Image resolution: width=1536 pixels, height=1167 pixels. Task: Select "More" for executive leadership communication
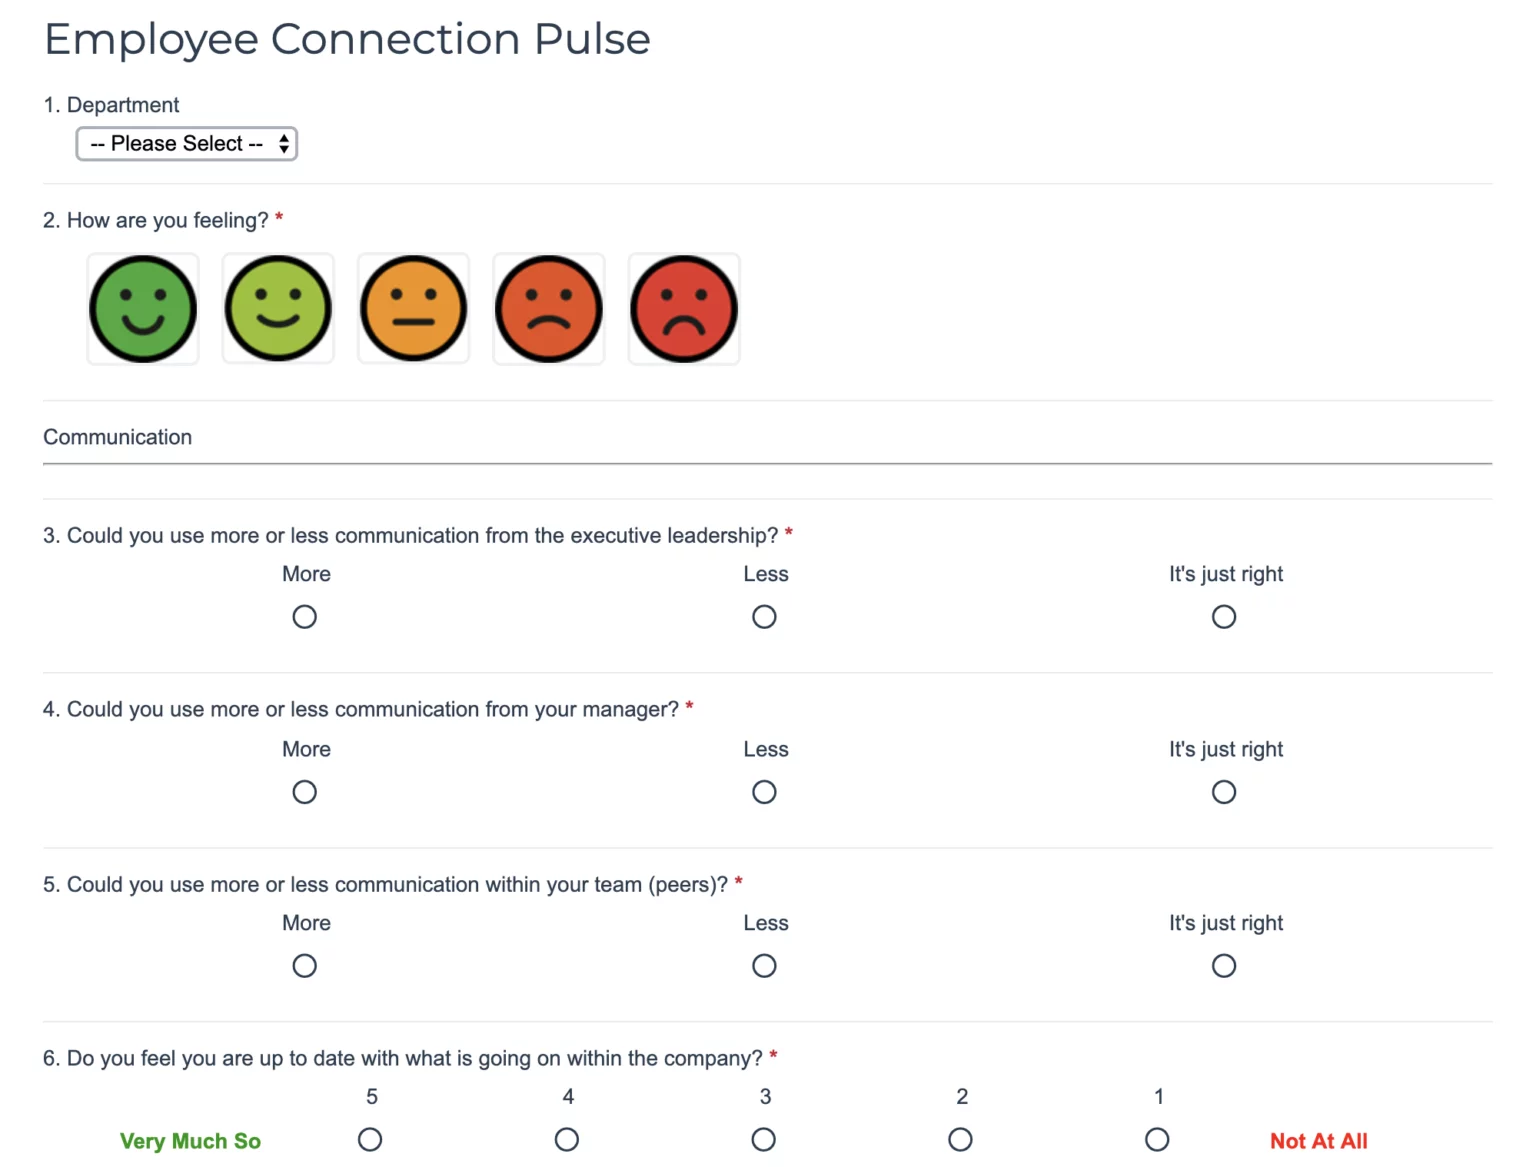[304, 616]
